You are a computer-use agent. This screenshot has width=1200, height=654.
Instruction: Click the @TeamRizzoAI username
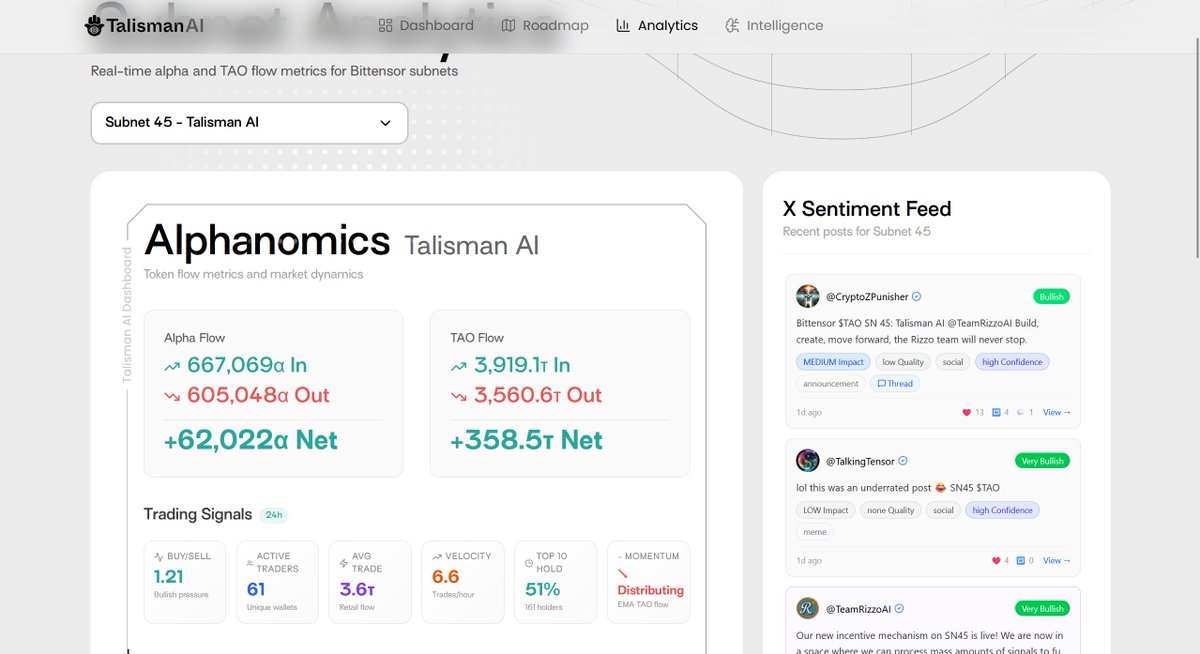pyautogui.click(x=858, y=608)
